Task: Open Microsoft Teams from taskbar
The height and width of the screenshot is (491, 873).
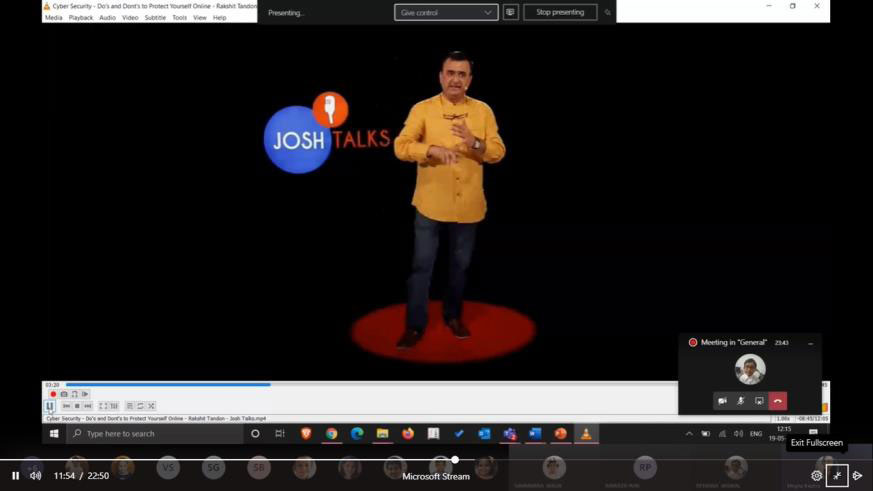Action: tap(510, 434)
